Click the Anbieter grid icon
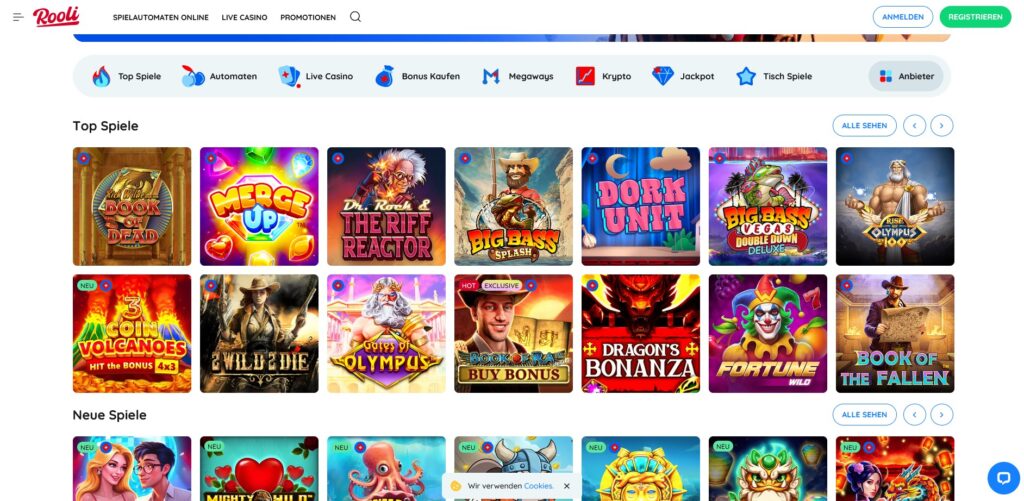The height and width of the screenshot is (501, 1024). [x=886, y=76]
